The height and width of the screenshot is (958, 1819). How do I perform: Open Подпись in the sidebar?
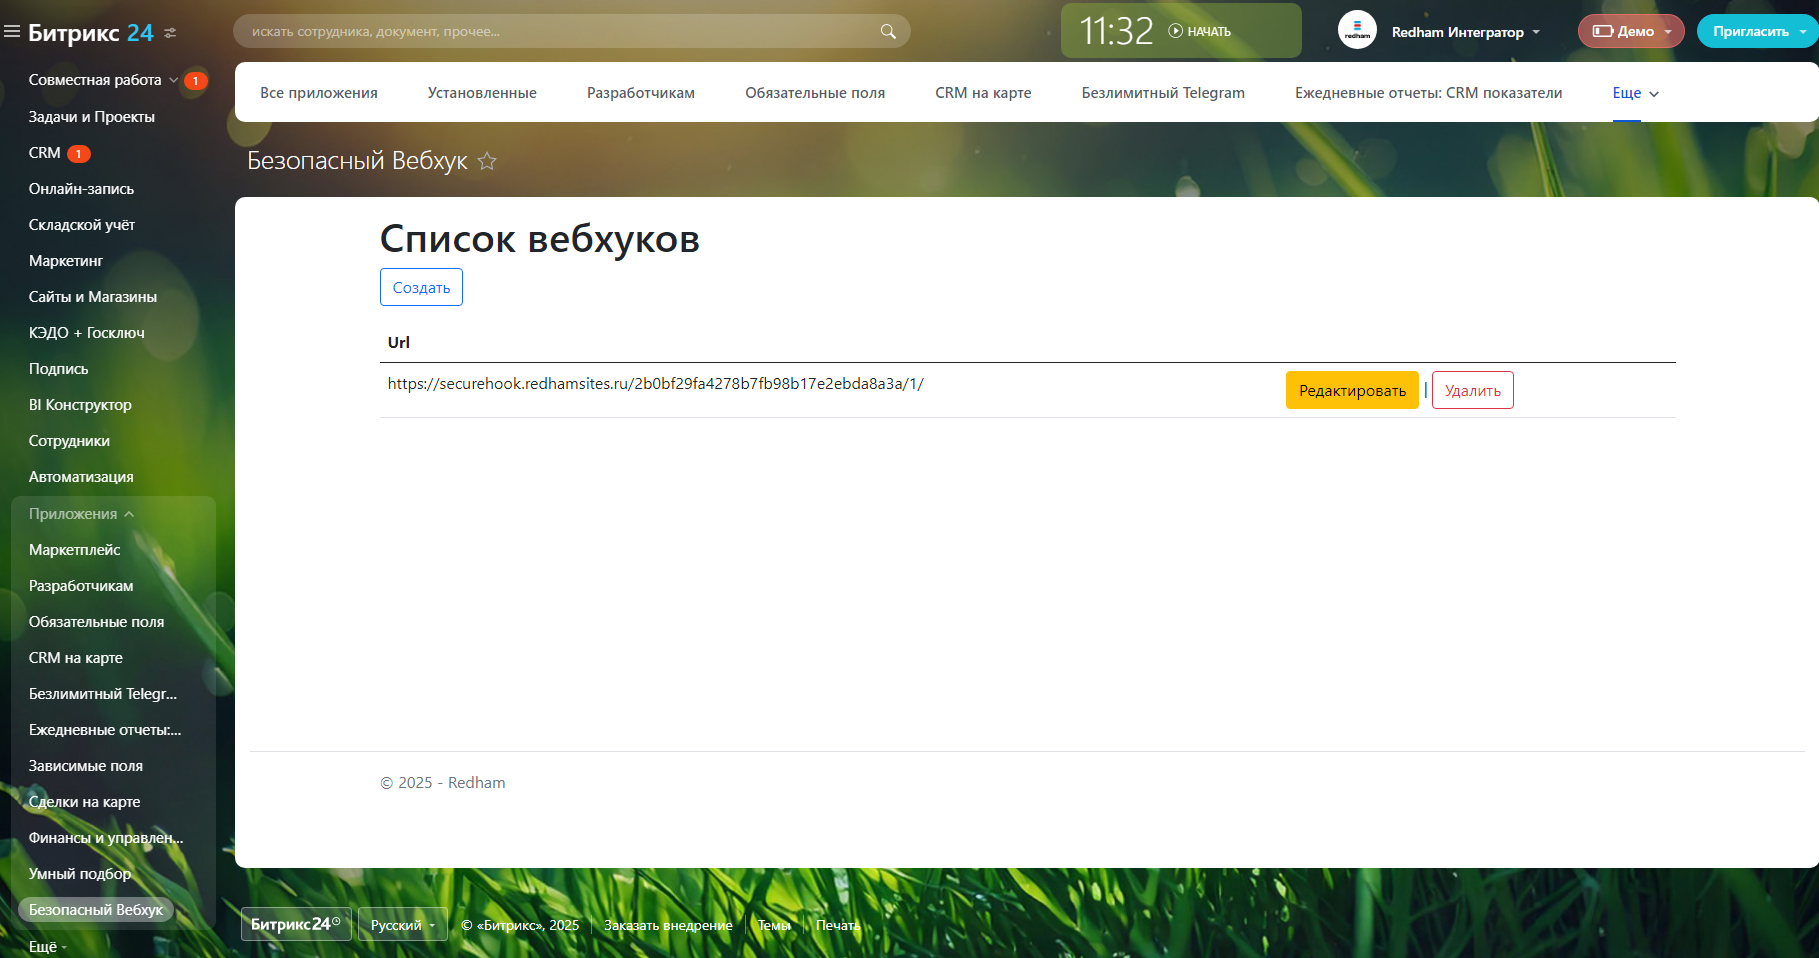pos(59,369)
